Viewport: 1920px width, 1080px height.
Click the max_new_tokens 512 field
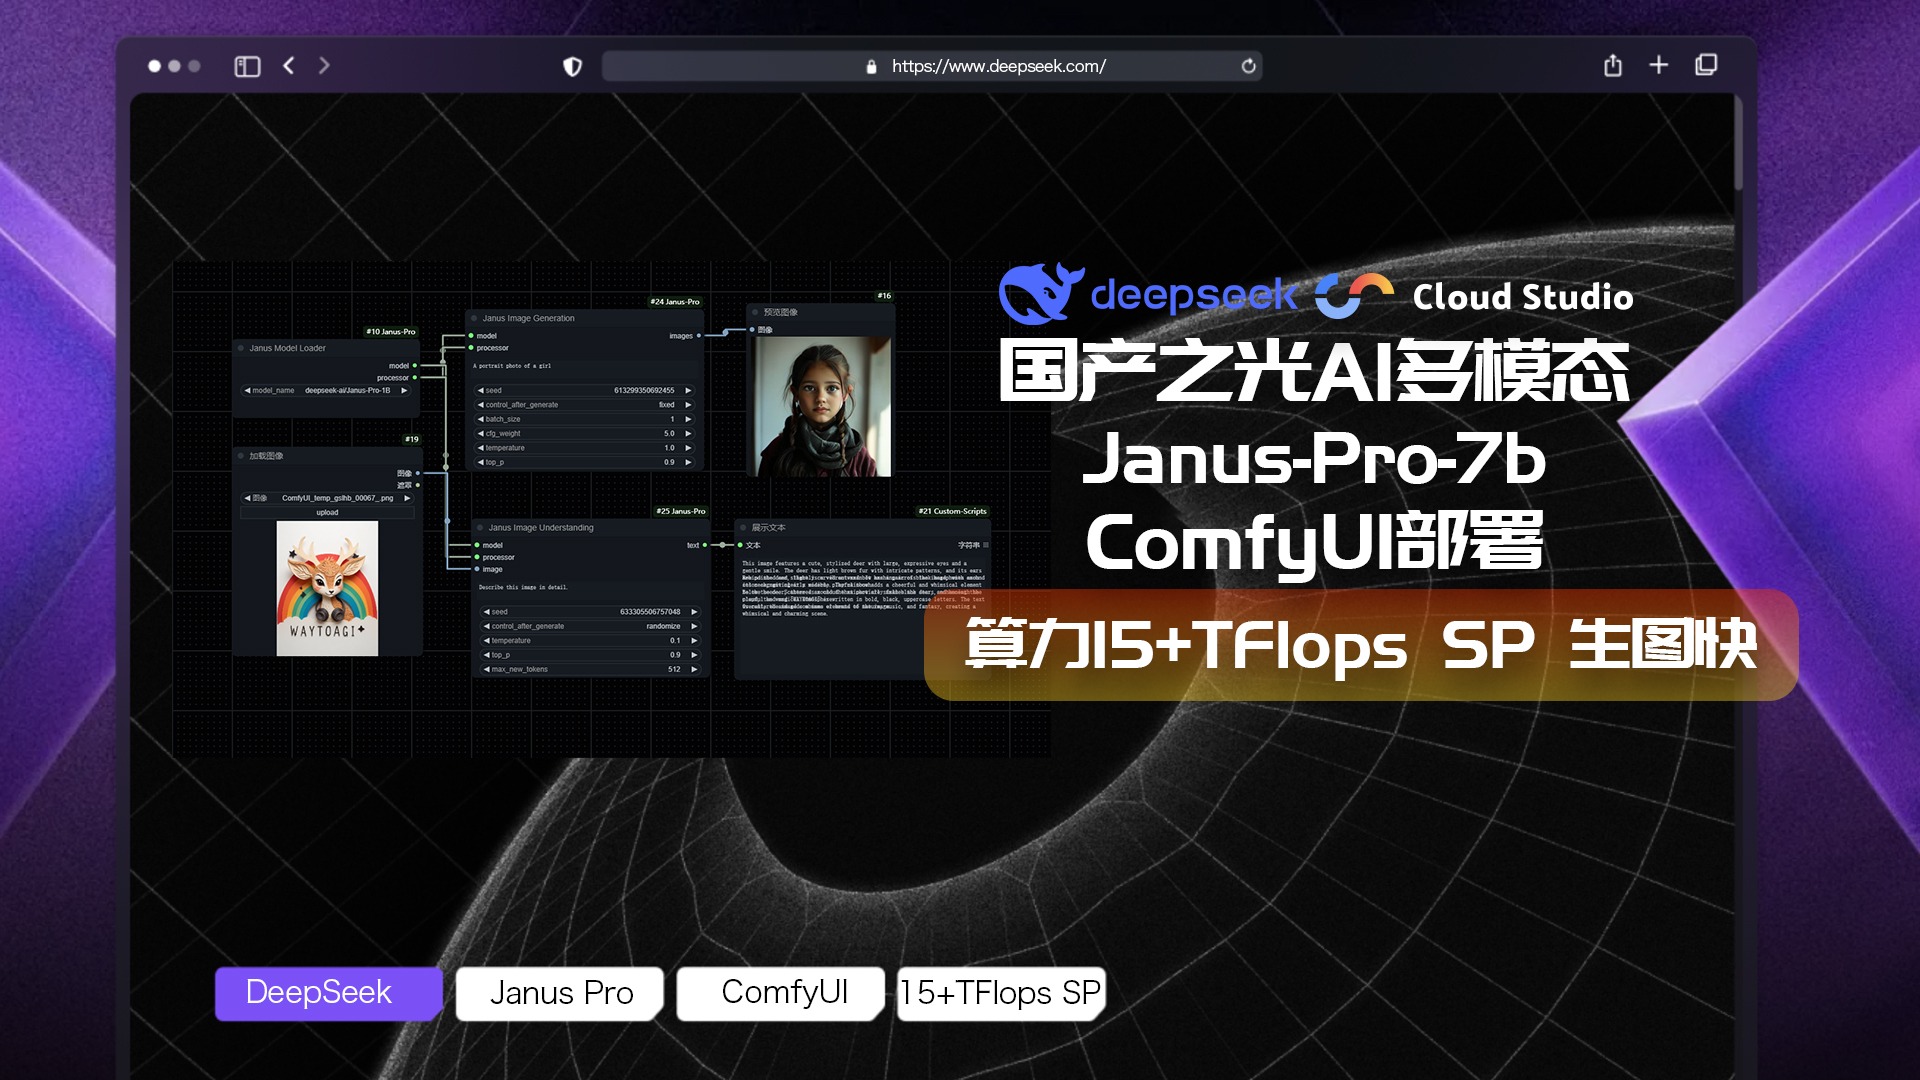click(591, 669)
